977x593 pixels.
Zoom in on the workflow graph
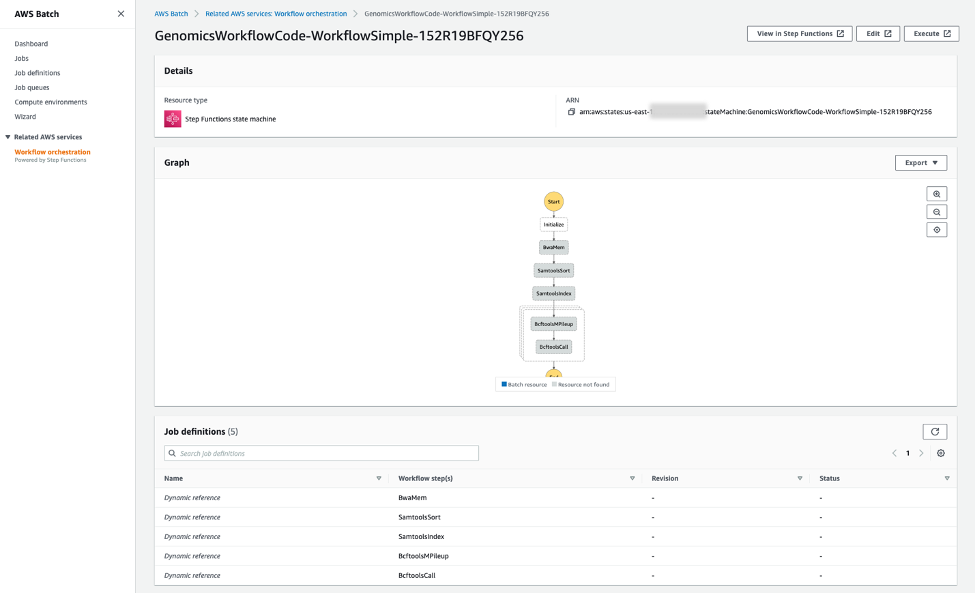click(936, 194)
